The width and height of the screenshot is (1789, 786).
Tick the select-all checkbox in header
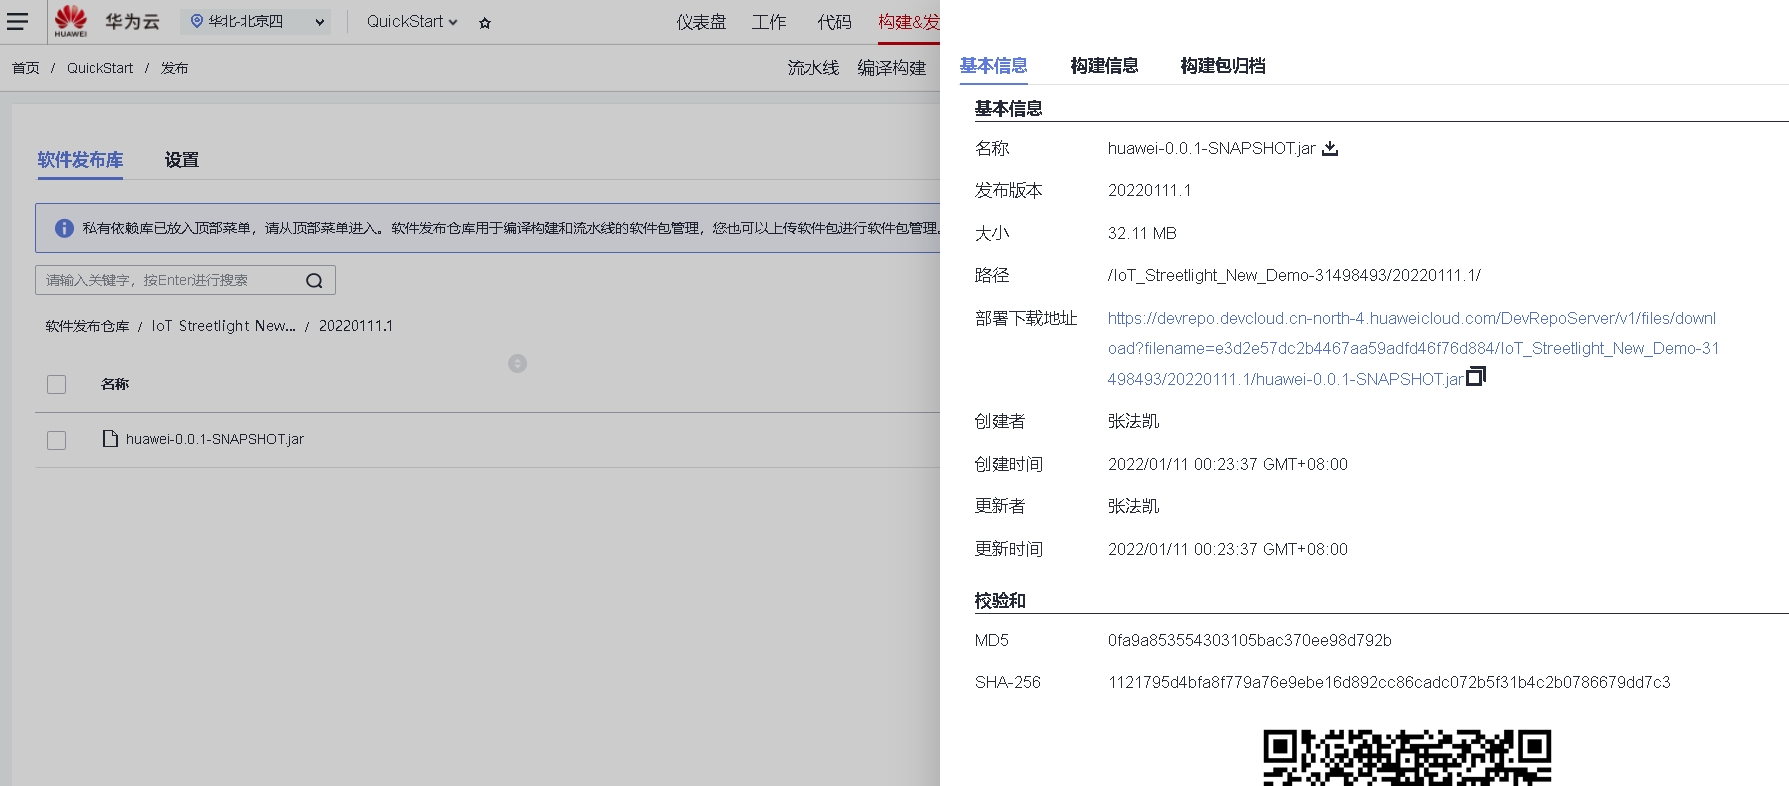click(57, 384)
